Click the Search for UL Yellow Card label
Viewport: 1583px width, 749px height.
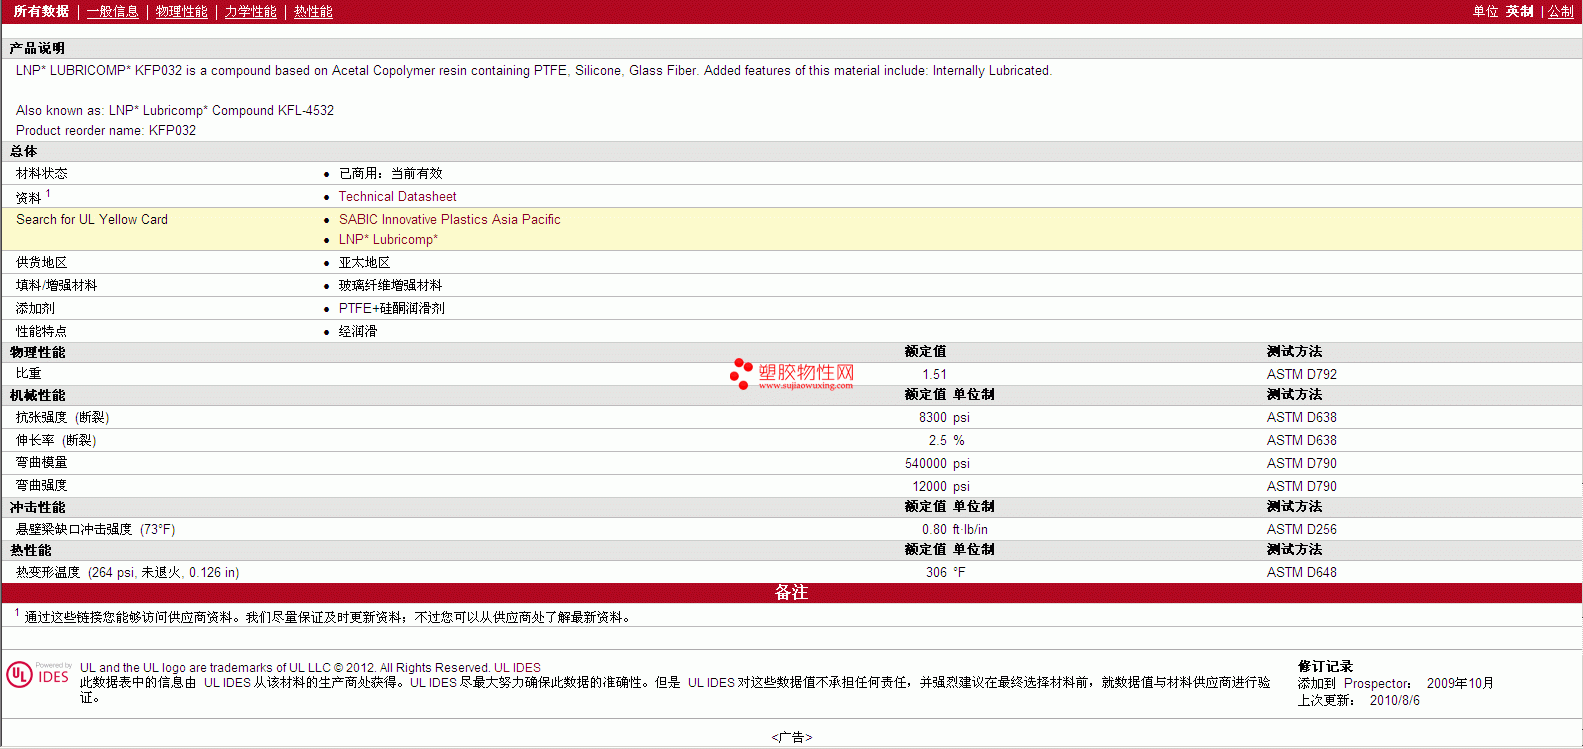pyautogui.click(x=92, y=219)
